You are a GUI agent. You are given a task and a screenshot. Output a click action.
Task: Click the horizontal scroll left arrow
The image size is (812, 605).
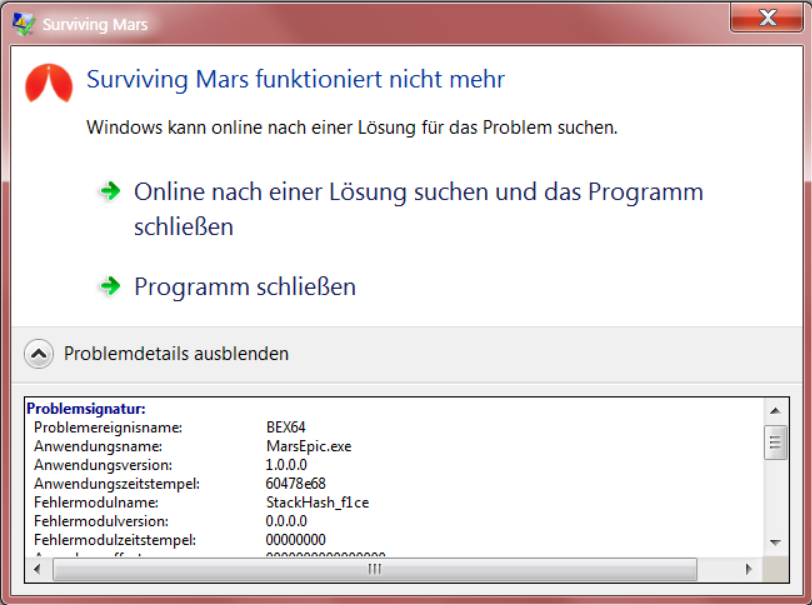(x=37, y=569)
